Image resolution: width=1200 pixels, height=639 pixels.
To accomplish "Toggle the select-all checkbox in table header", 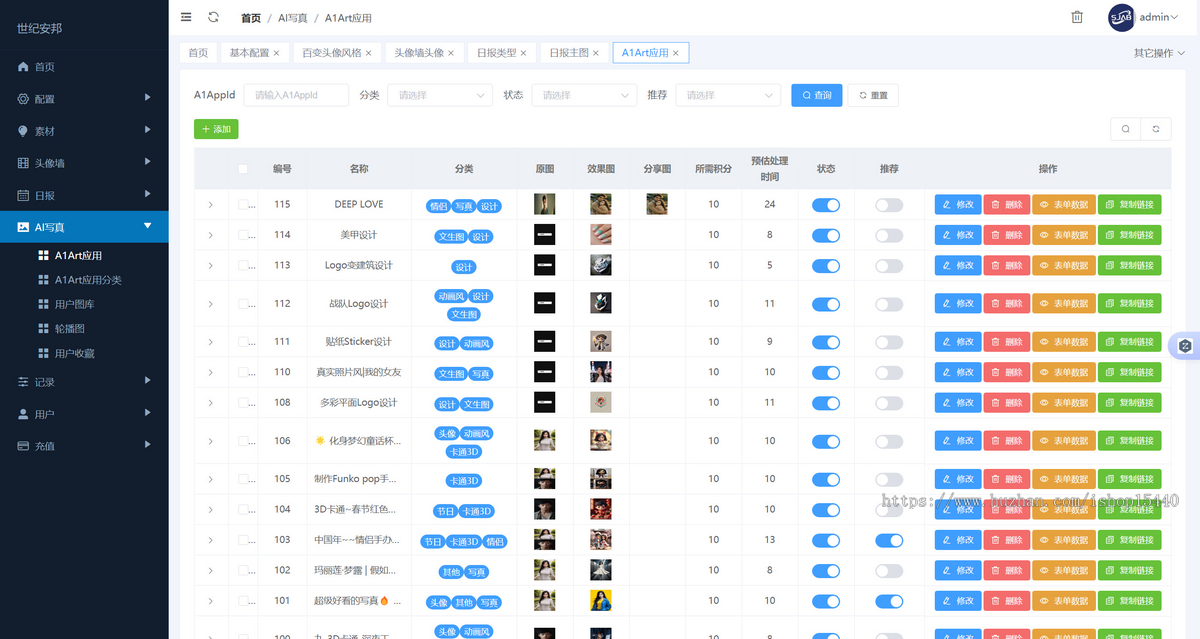I will pos(243,169).
